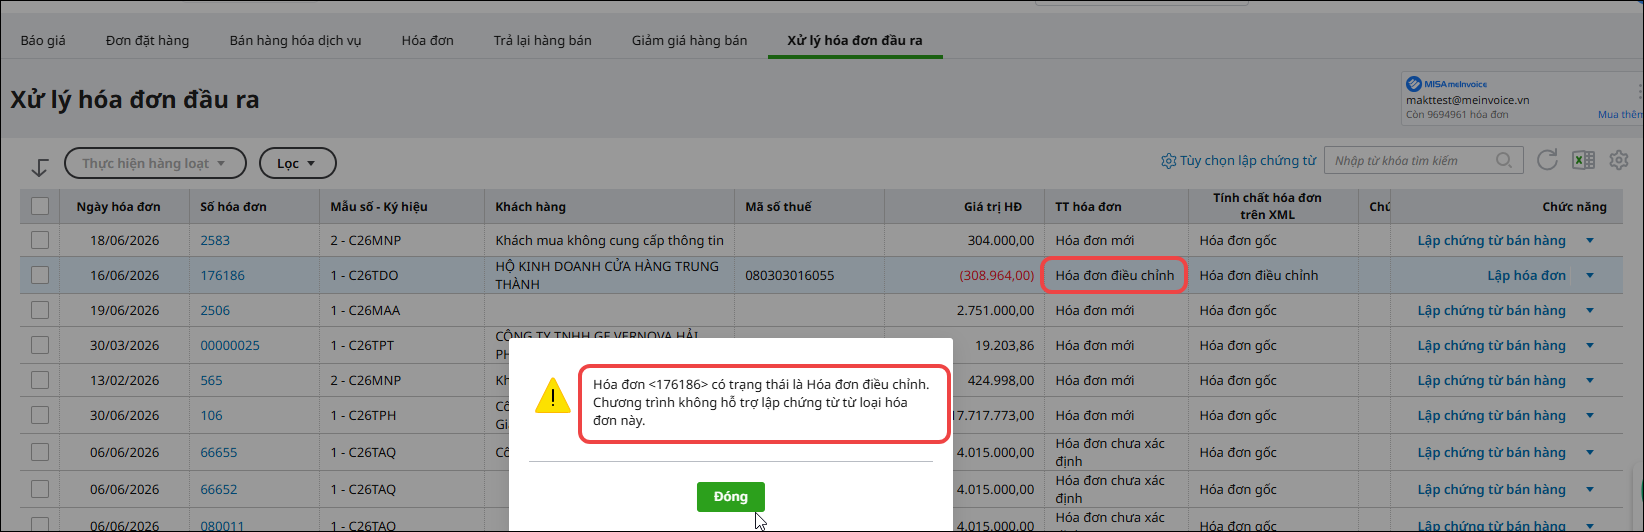Toggle the select-all checkbox in the table header
This screenshot has height=532, width=1644.
pos(40,206)
